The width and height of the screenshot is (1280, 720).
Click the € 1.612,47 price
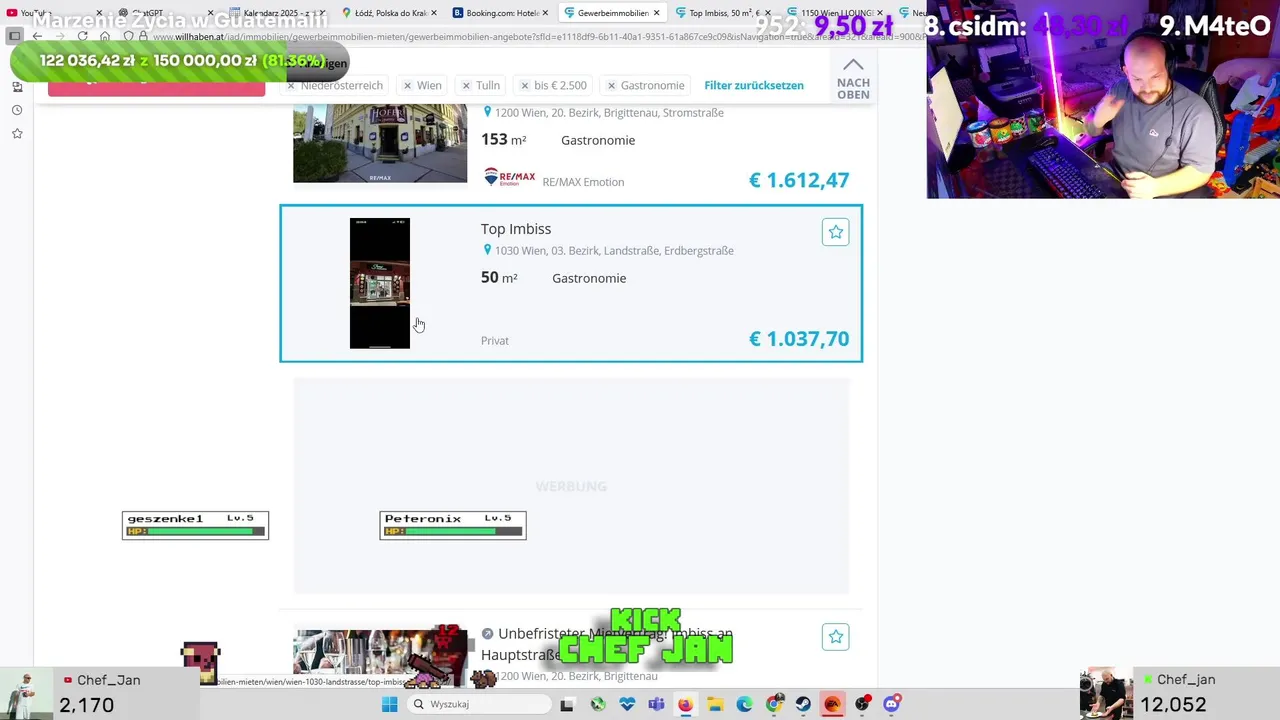coord(799,180)
